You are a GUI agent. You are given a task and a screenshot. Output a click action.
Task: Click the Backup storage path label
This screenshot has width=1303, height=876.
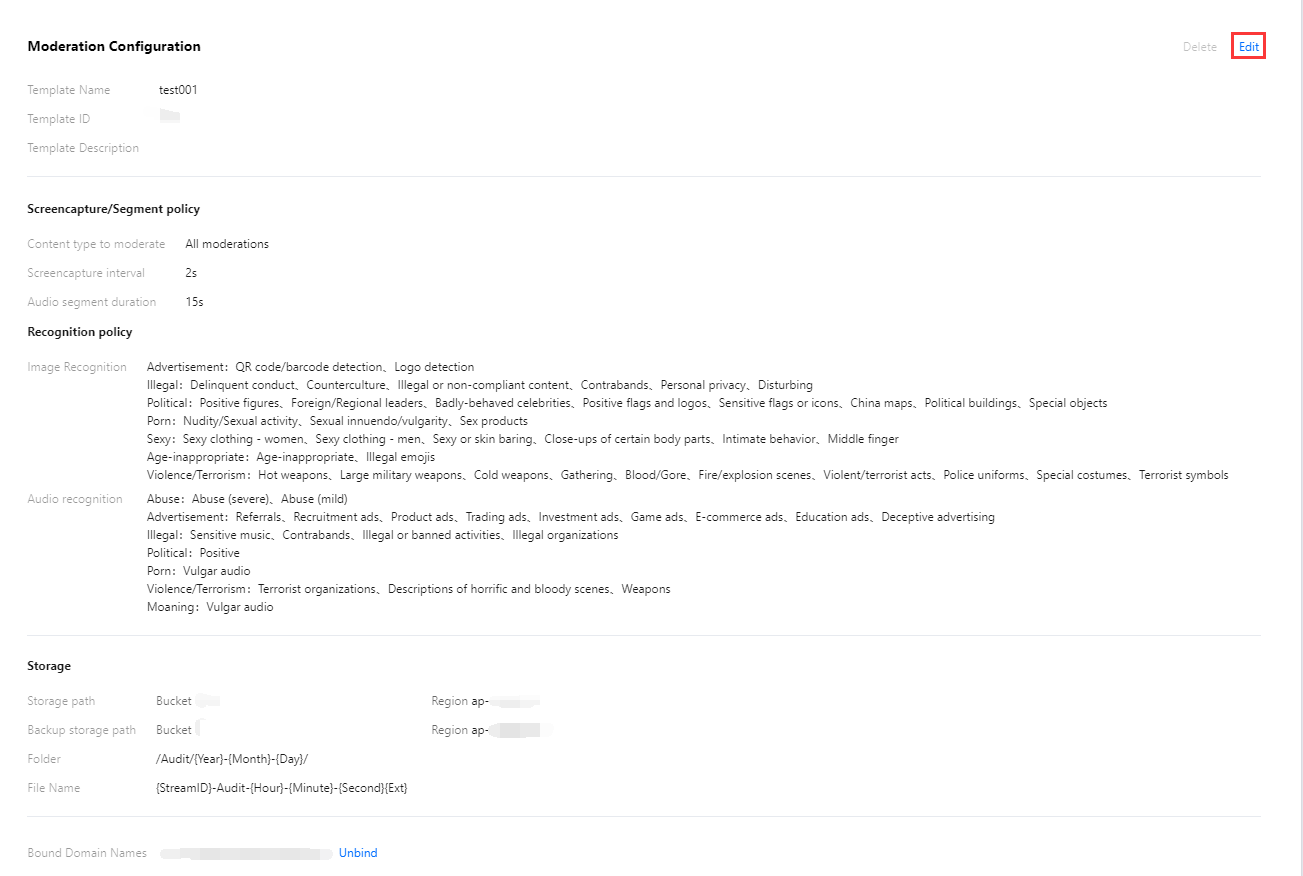click(x=82, y=730)
